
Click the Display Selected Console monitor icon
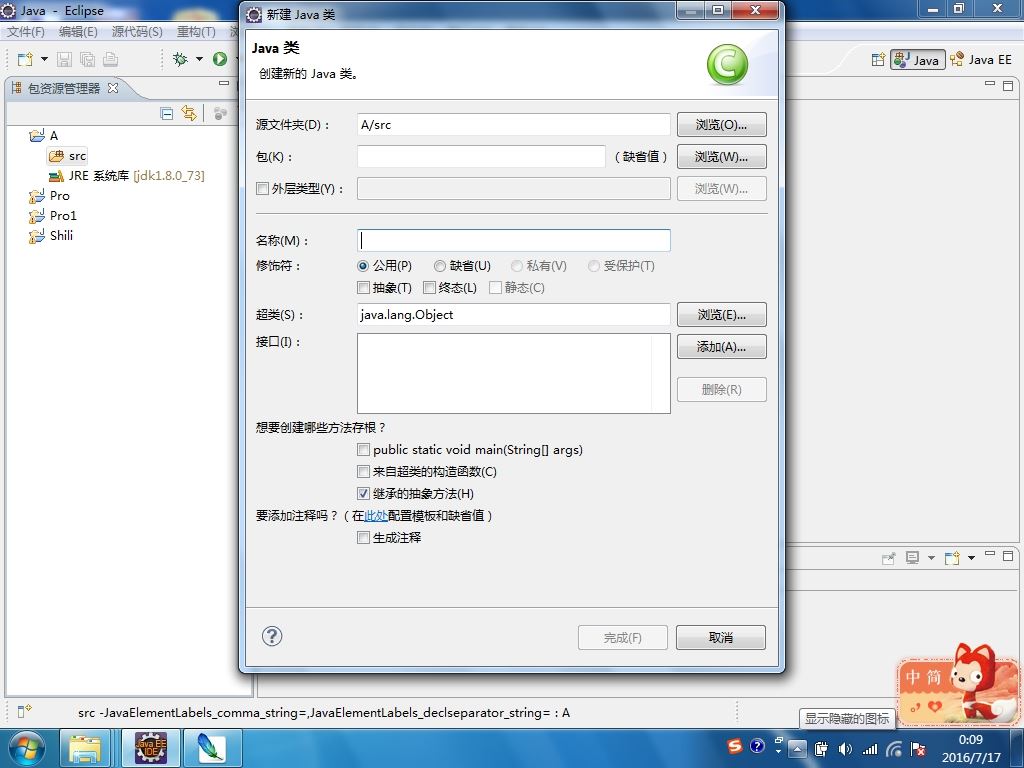click(912, 558)
